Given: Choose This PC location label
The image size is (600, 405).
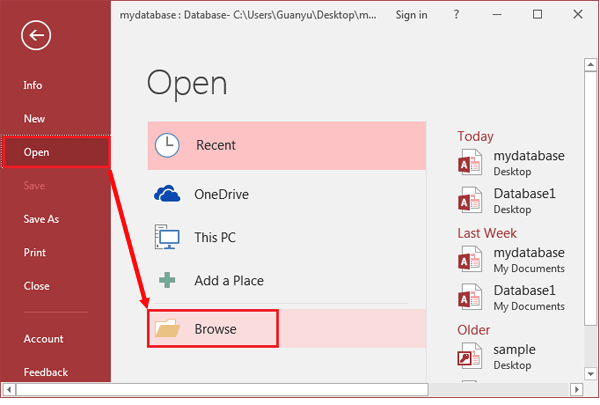Looking at the screenshot, I should coord(215,237).
